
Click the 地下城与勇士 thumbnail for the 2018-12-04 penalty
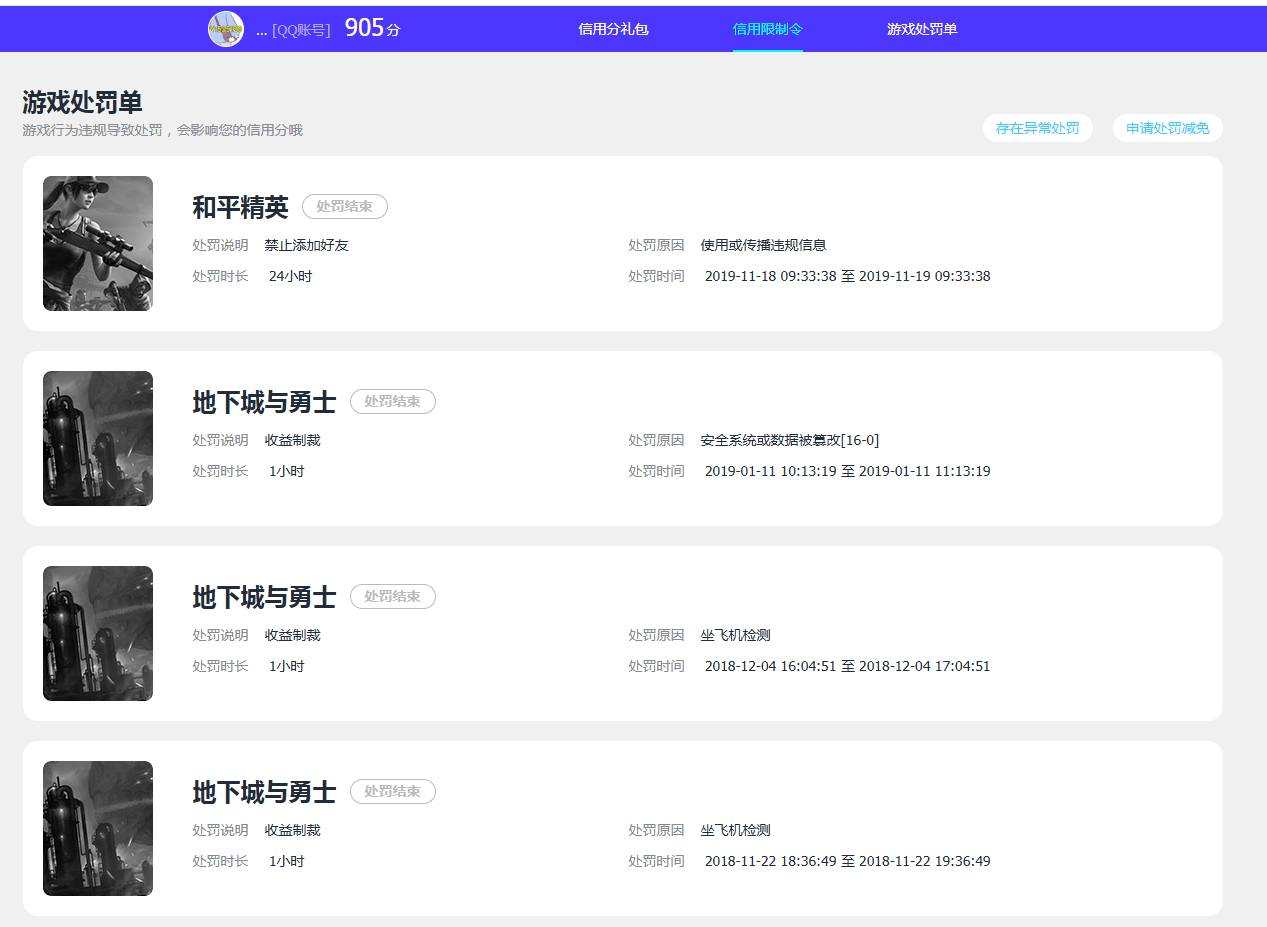click(x=98, y=633)
